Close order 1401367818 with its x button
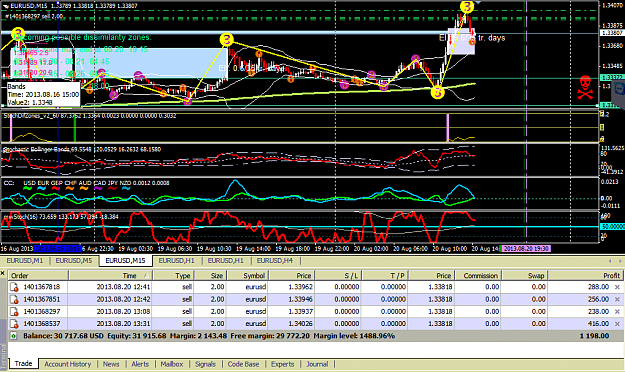 coord(617,287)
